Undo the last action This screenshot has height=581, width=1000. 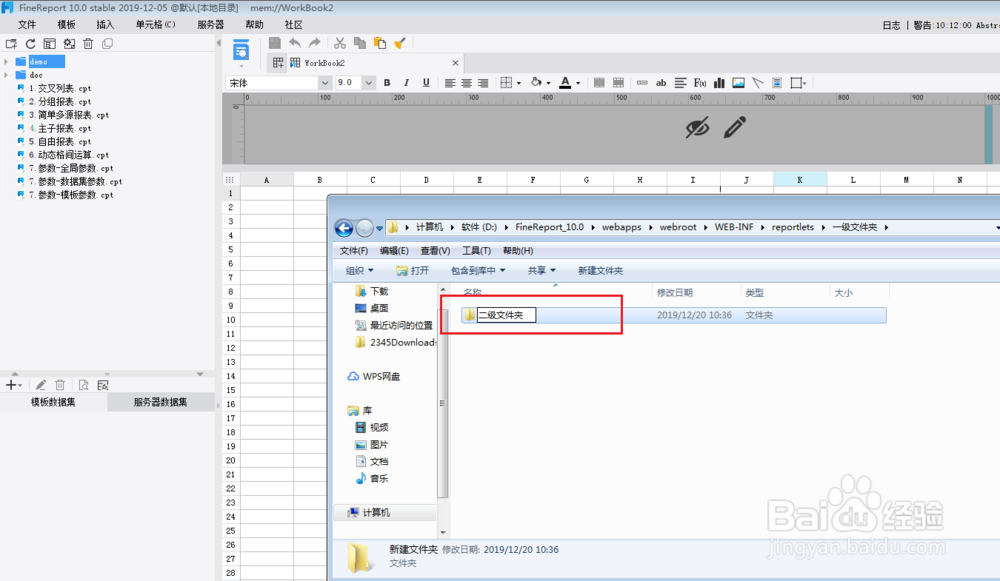click(x=295, y=43)
